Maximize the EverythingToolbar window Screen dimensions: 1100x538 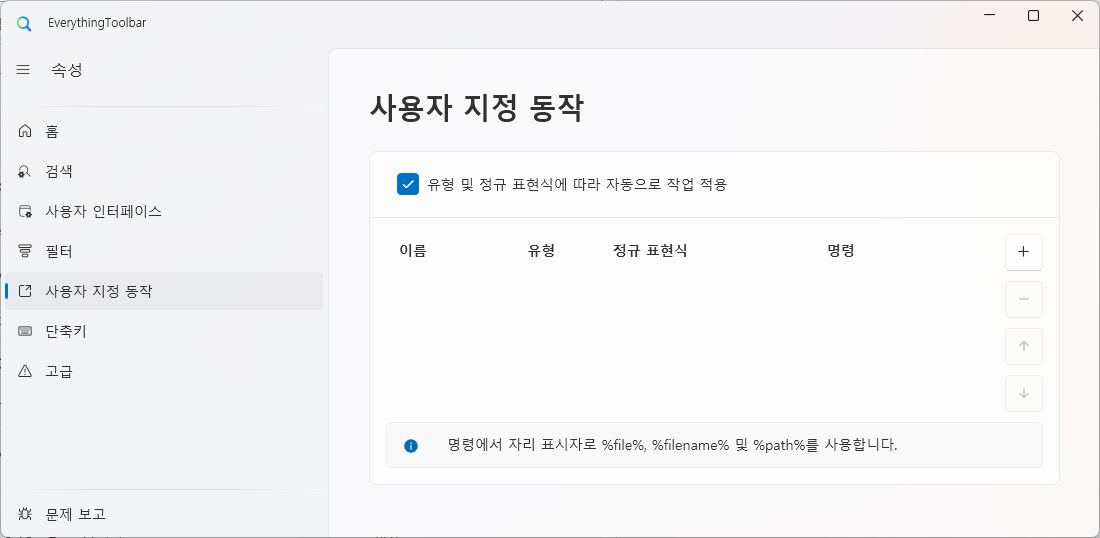click(x=1033, y=15)
